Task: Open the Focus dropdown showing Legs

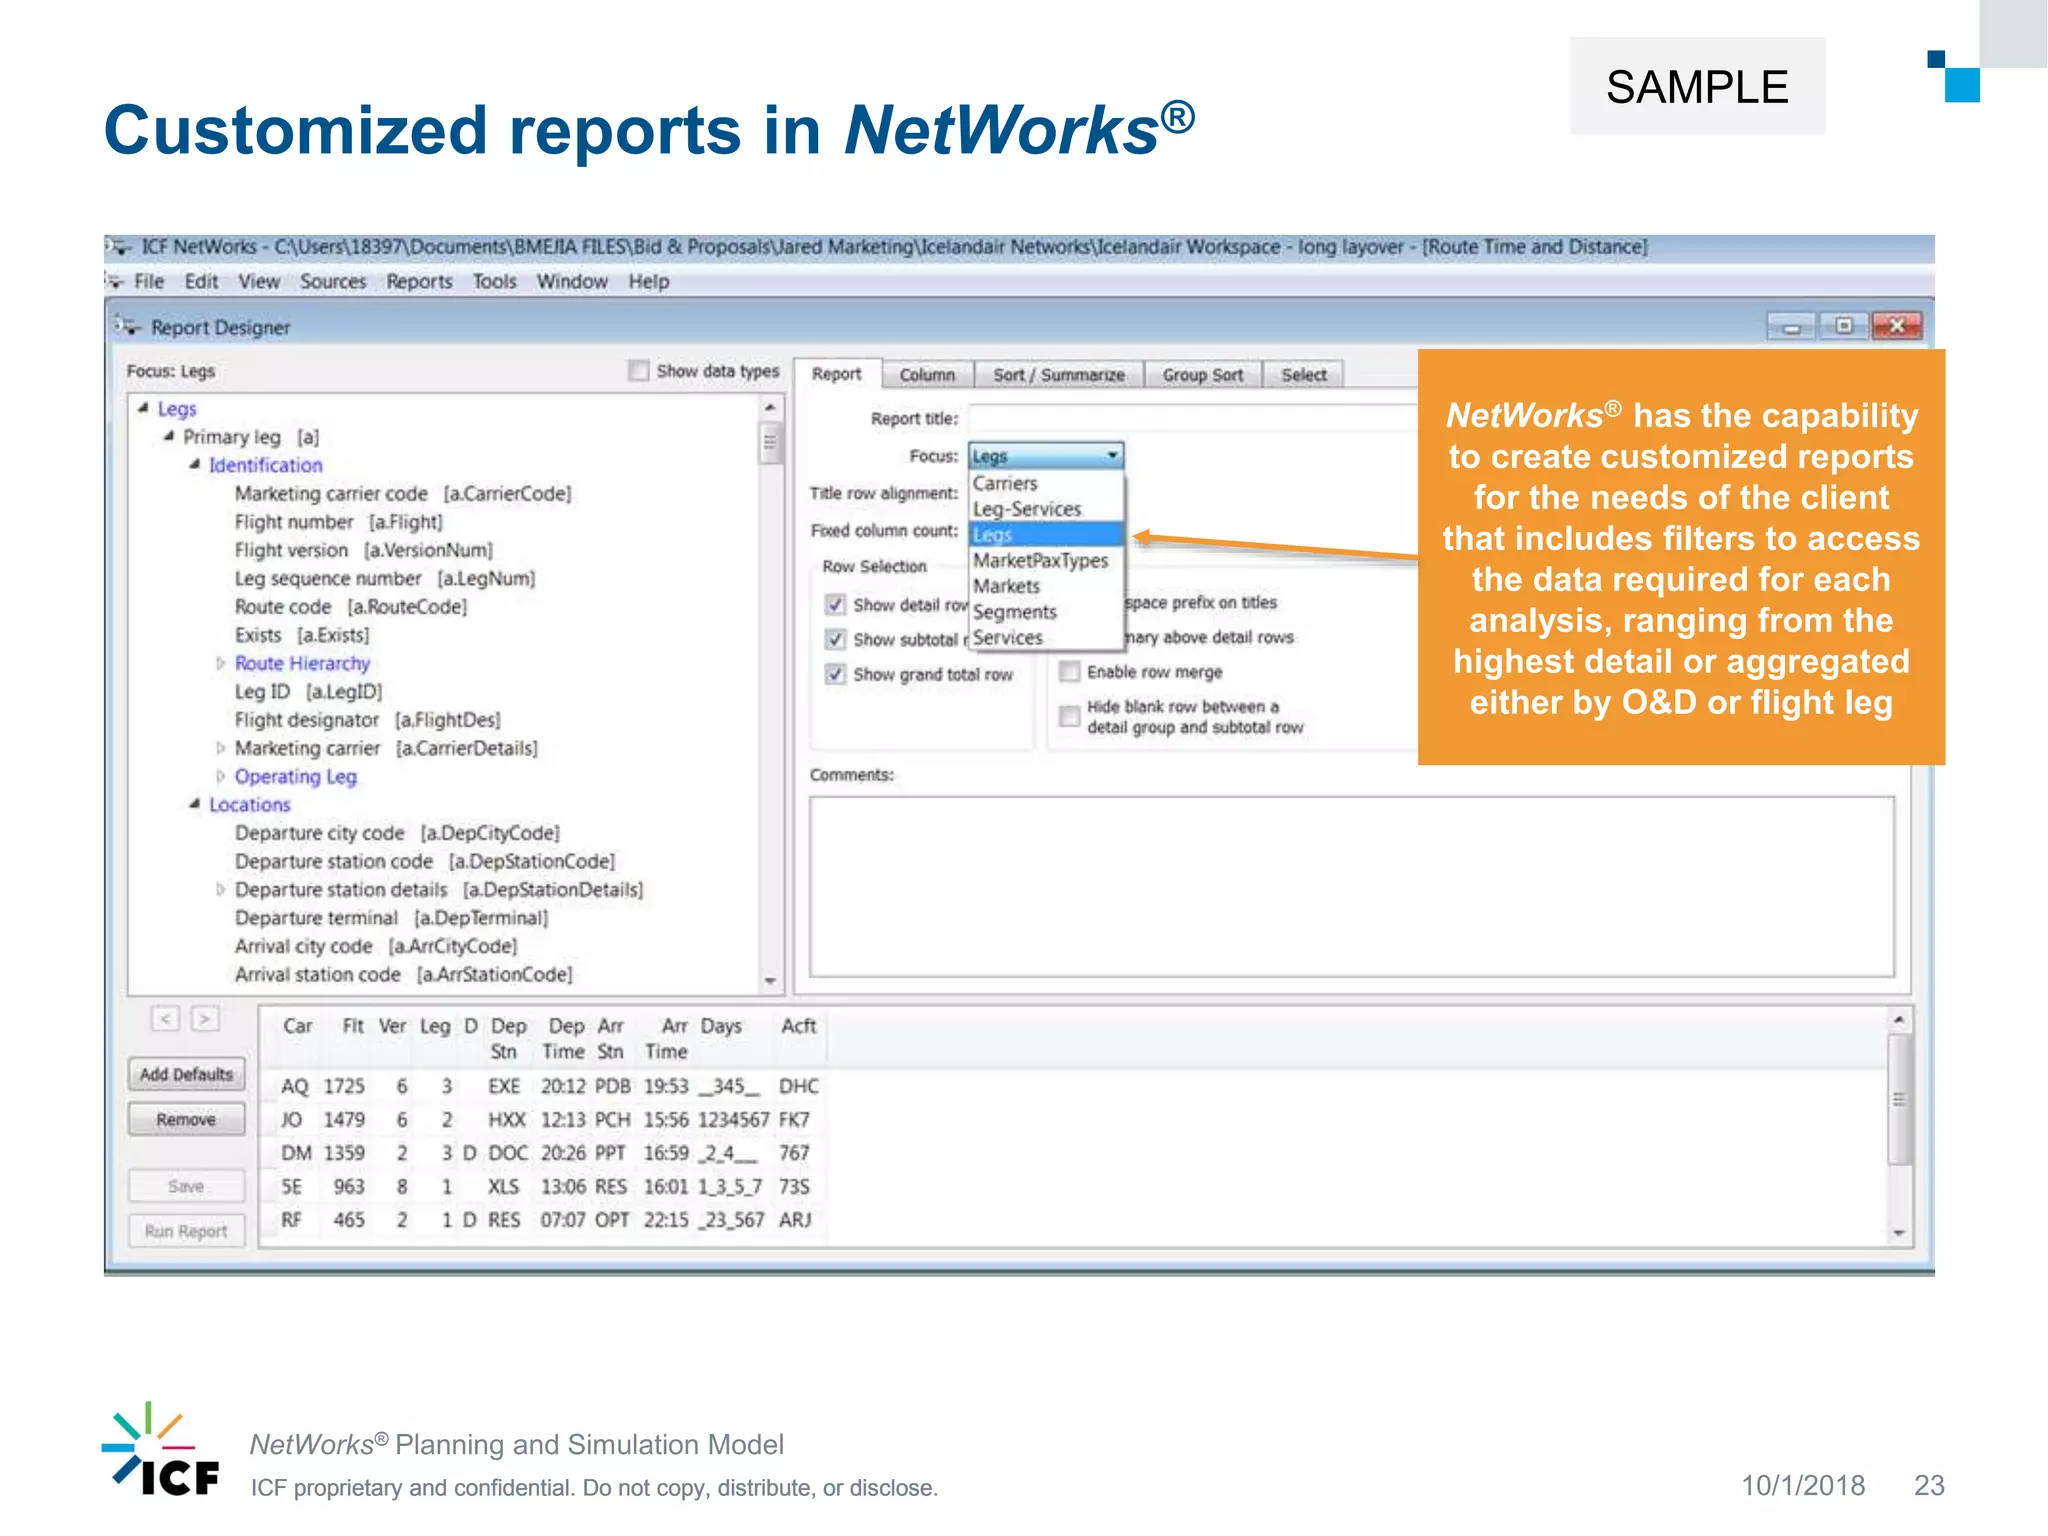Action: [x=1046, y=456]
